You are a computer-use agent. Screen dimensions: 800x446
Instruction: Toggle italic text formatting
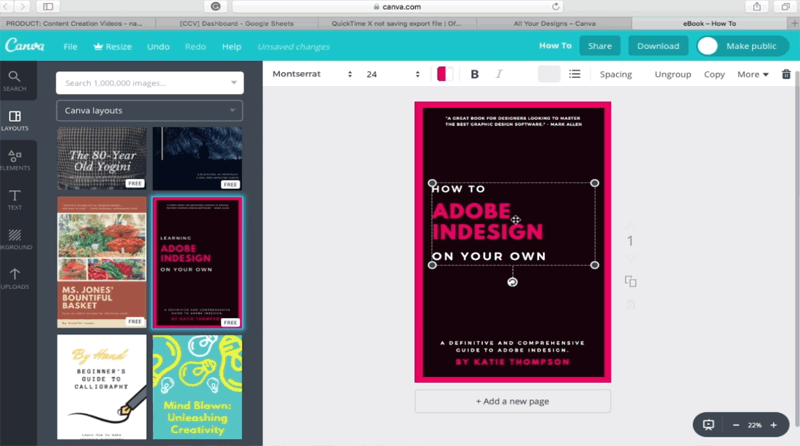tap(499, 74)
